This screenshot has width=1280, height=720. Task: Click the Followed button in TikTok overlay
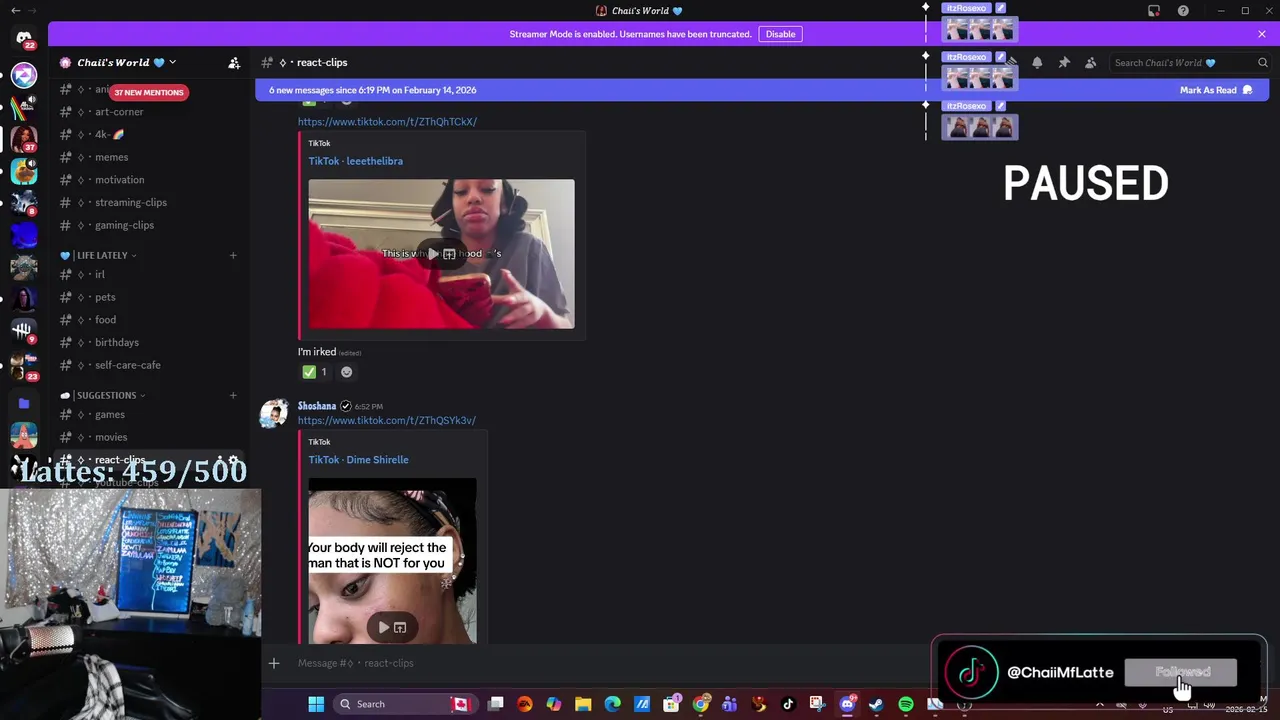pos(1181,673)
